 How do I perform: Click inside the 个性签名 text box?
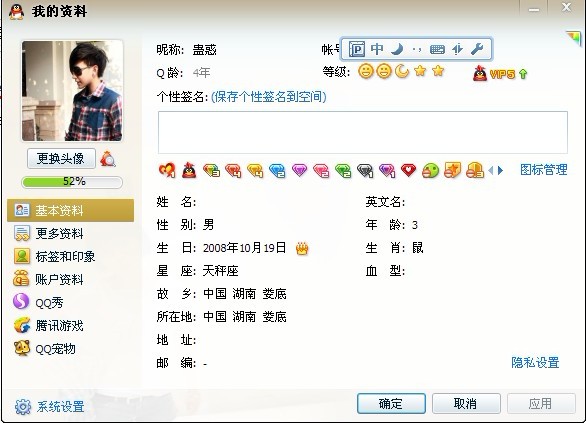(x=363, y=132)
